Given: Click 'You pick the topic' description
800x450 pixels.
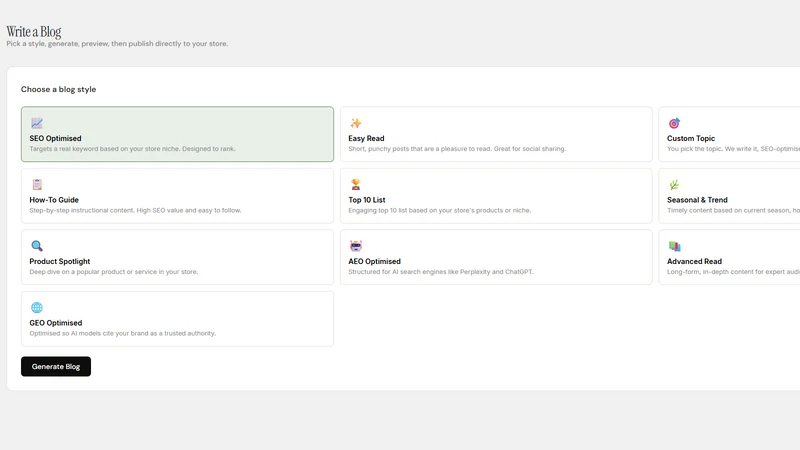Looking at the screenshot, I should coord(733,149).
